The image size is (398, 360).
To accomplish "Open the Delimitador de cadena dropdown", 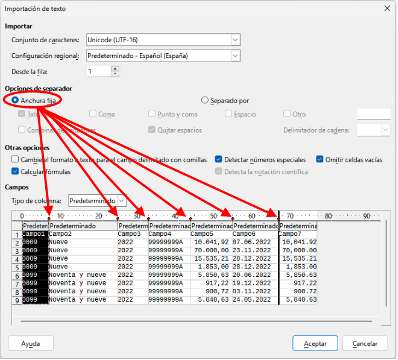I will [385, 130].
